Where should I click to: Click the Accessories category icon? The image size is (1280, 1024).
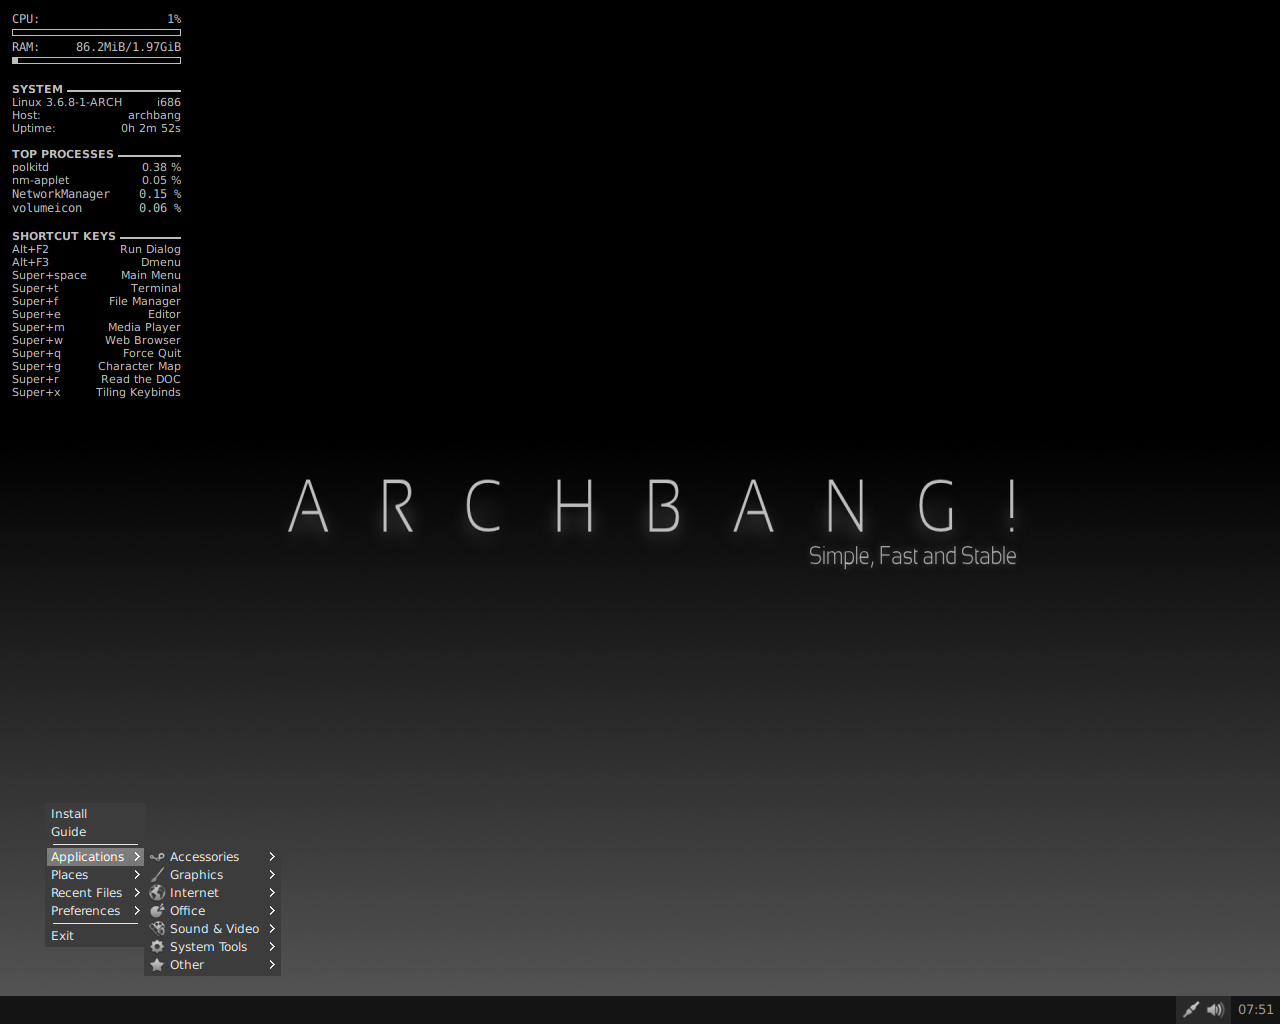(157, 857)
